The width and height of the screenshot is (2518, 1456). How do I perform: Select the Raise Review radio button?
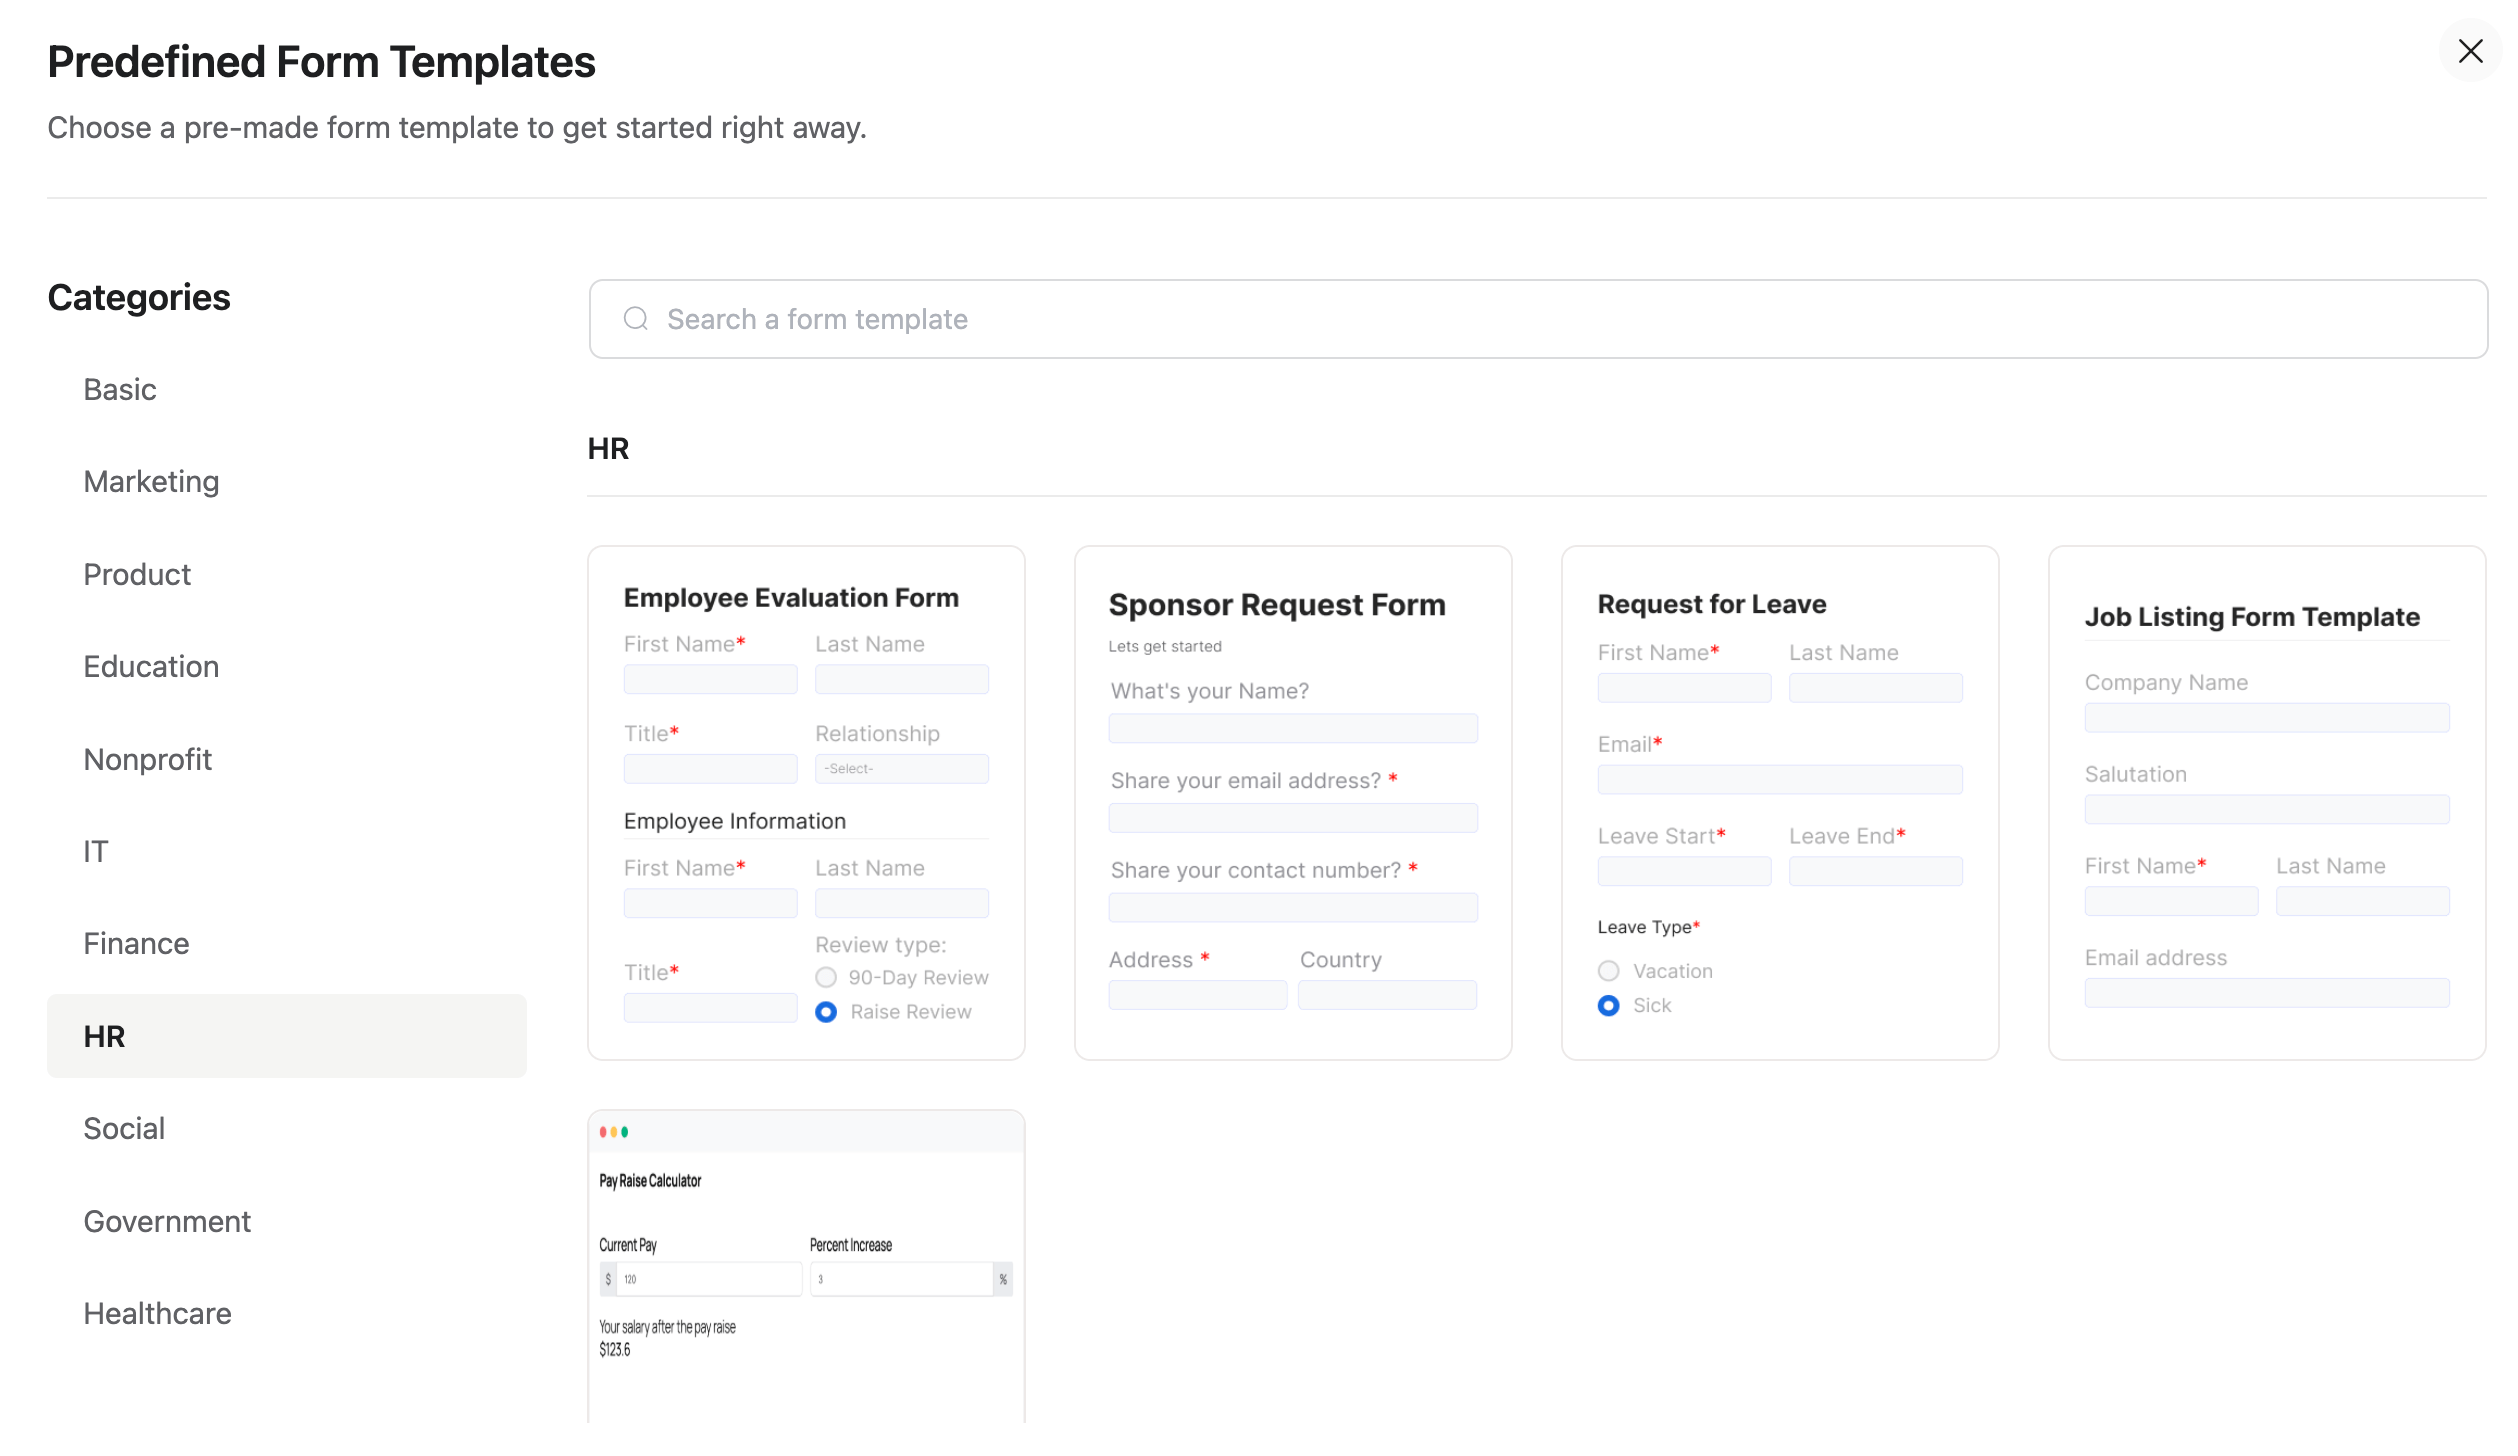click(825, 1011)
